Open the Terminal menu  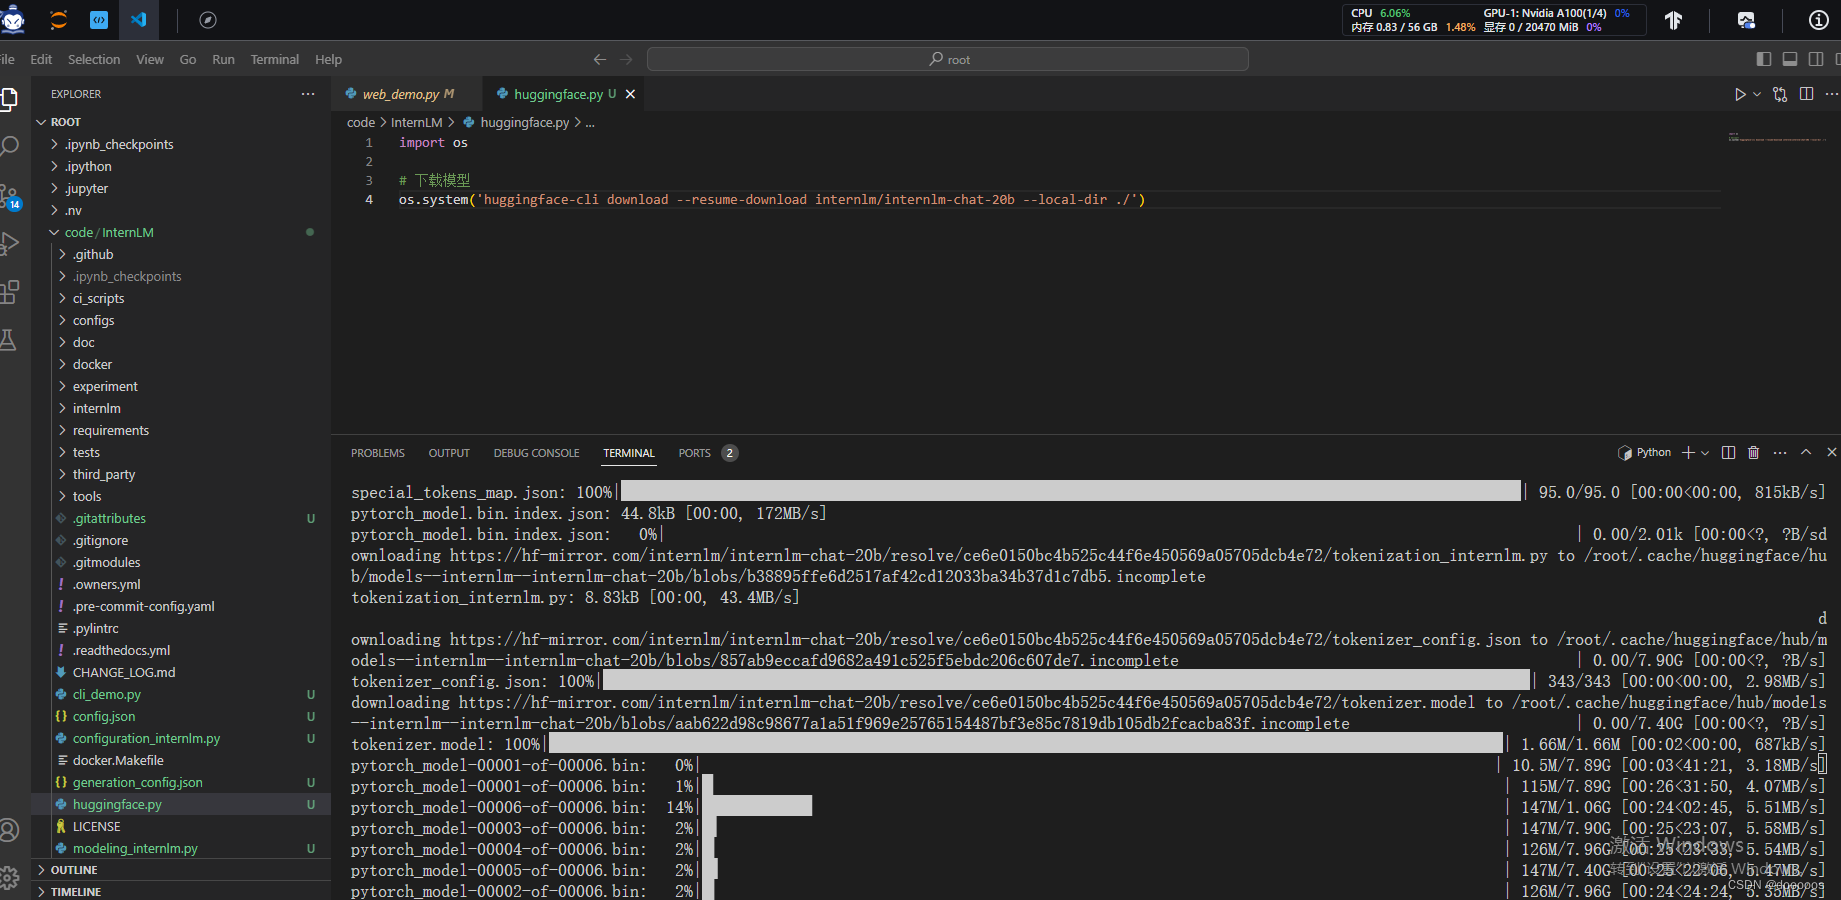click(275, 60)
